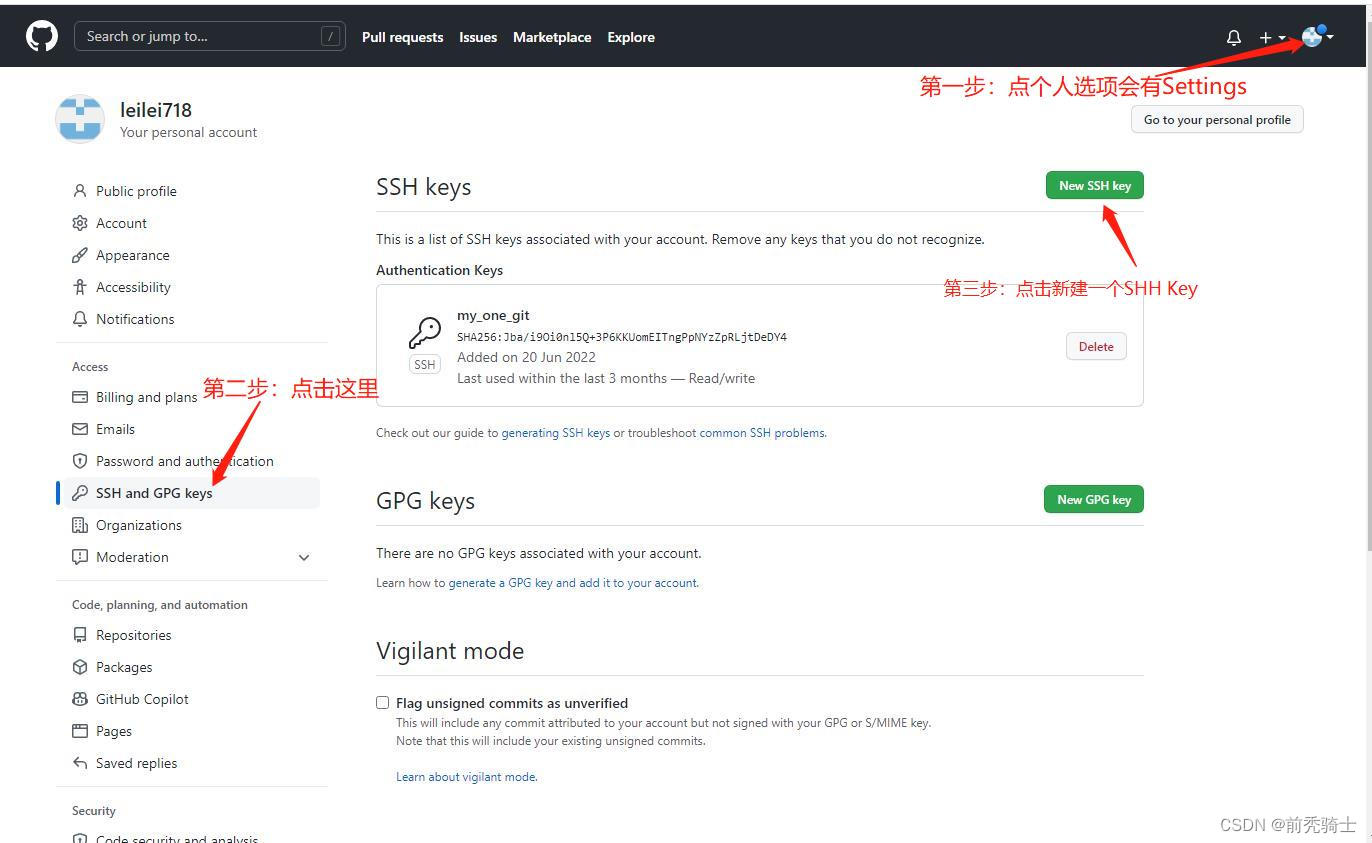Click the leilei718 username heading
The width and height of the screenshot is (1372, 843).
tap(156, 110)
